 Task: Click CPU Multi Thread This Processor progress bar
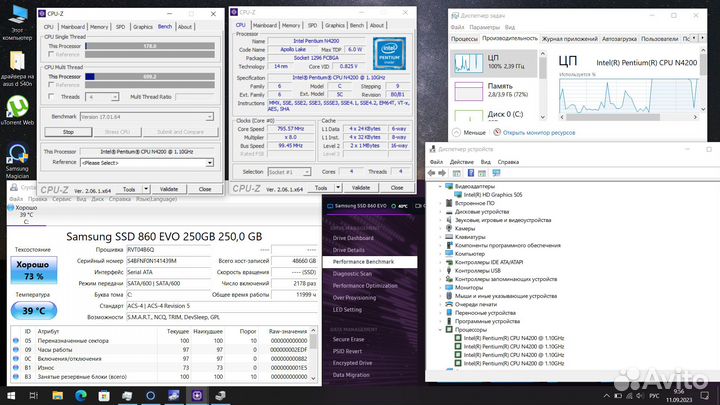150,77
